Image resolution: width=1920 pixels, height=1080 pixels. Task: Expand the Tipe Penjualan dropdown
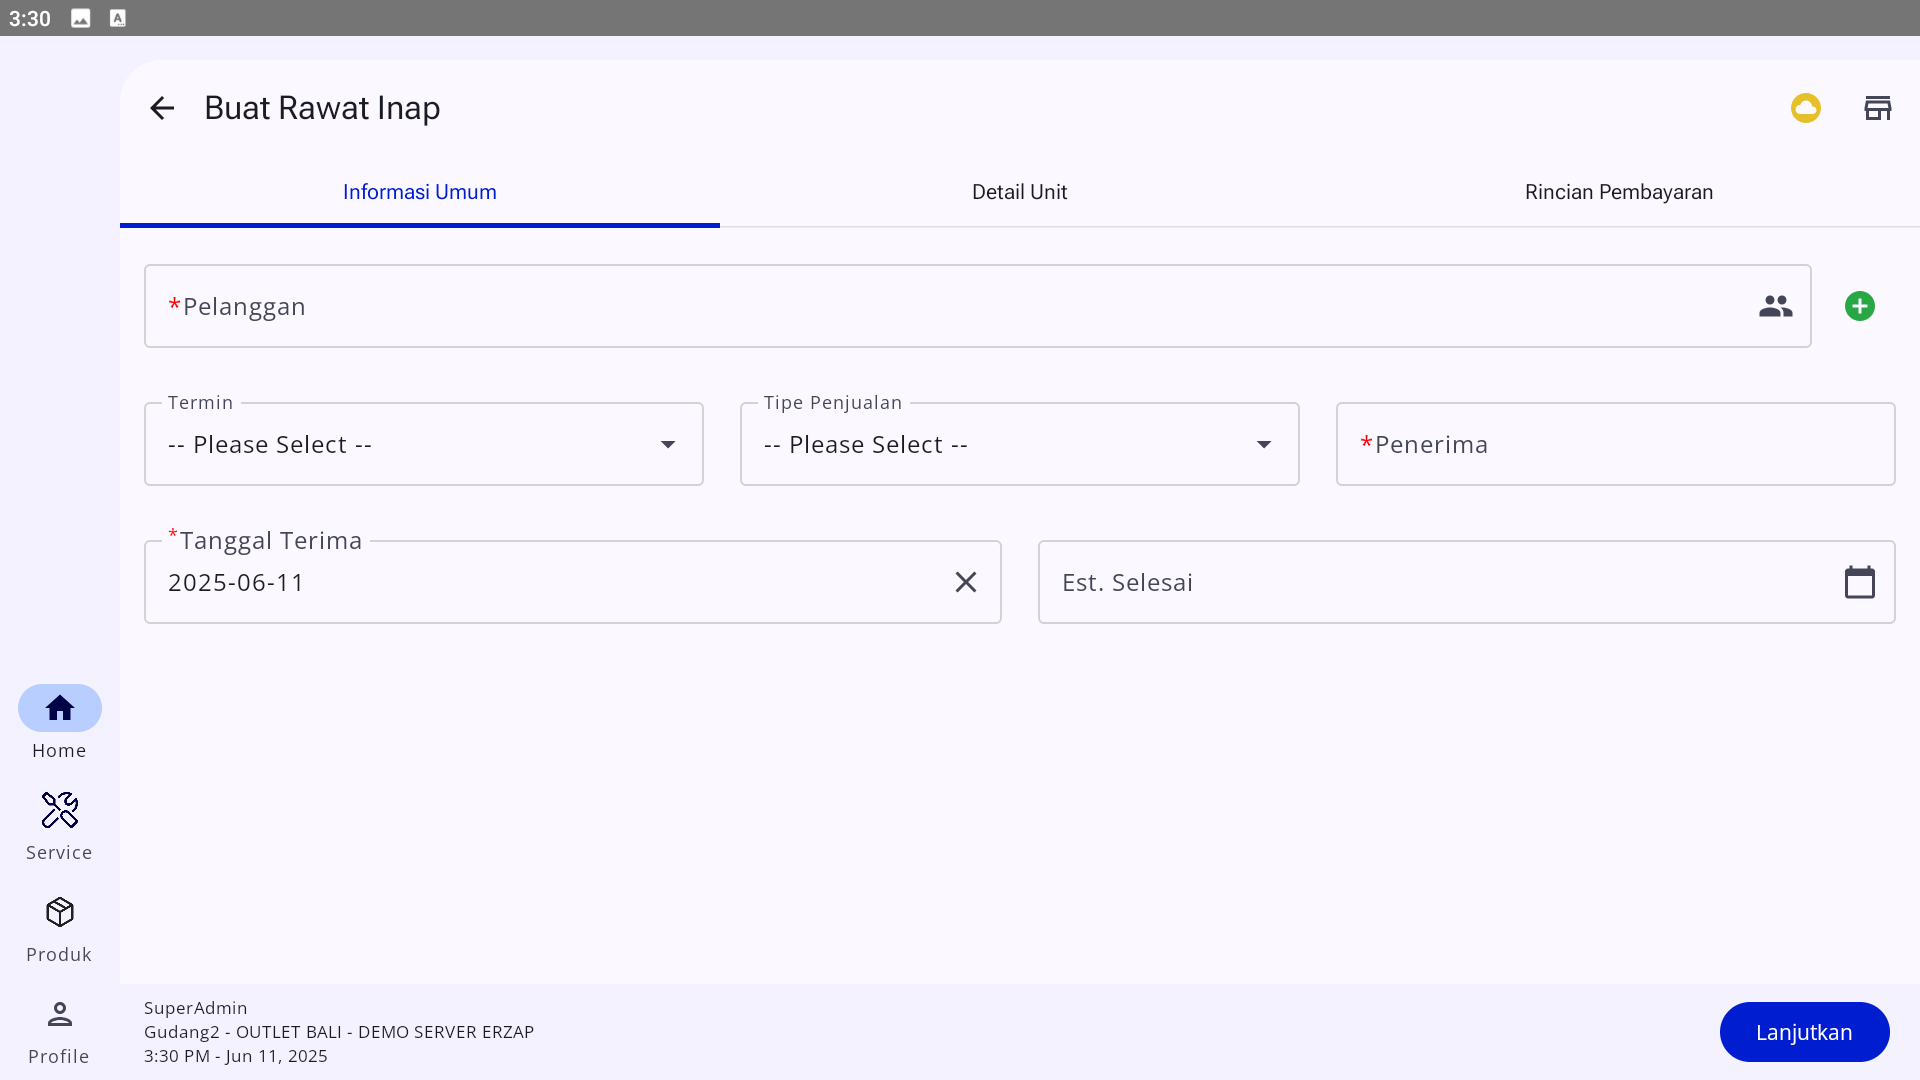pyautogui.click(x=1019, y=444)
